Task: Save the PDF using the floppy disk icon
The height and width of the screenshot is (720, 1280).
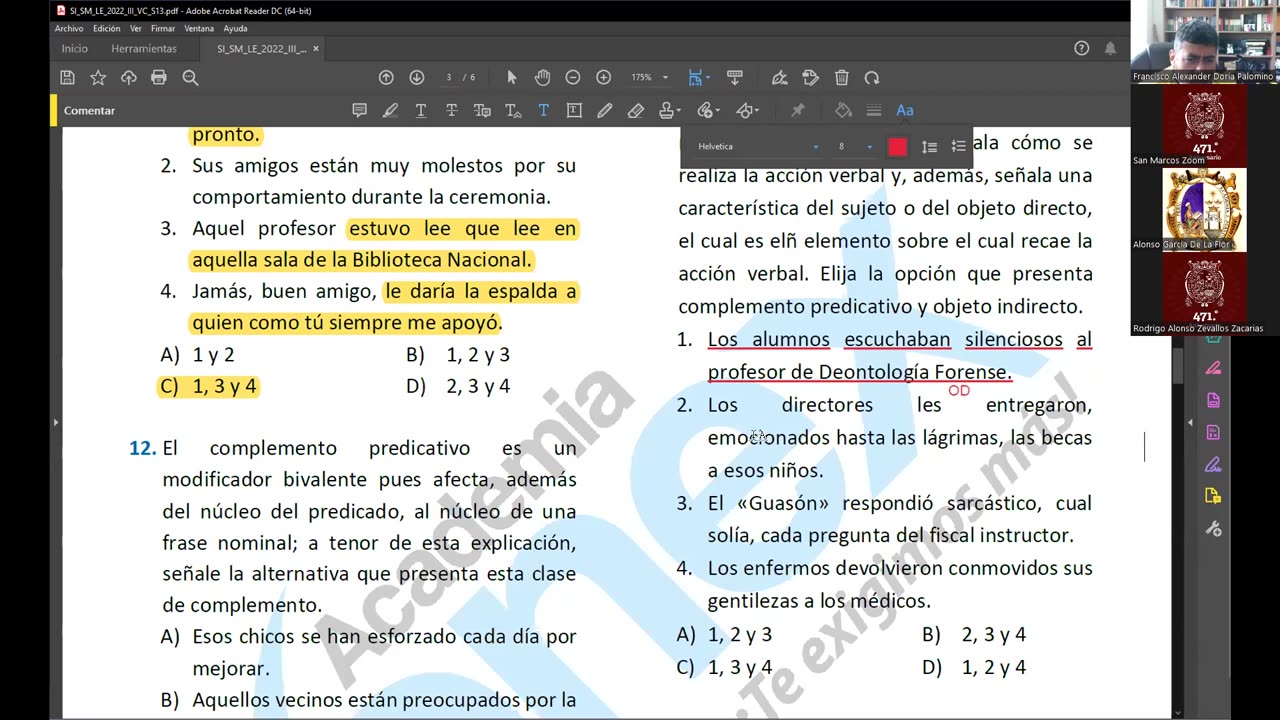Action: click(67, 78)
